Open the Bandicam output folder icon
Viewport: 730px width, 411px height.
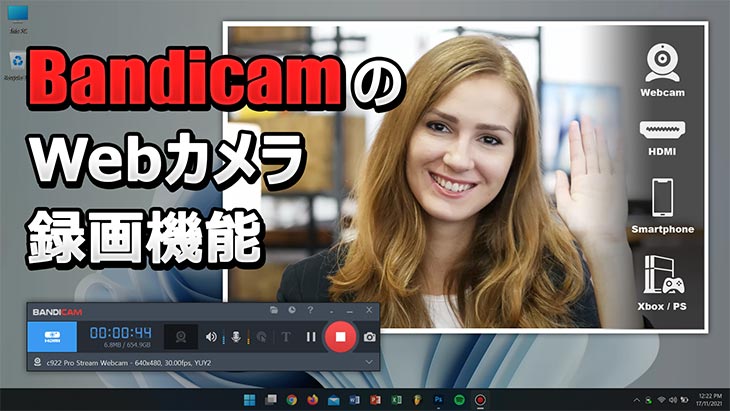coord(274,310)
